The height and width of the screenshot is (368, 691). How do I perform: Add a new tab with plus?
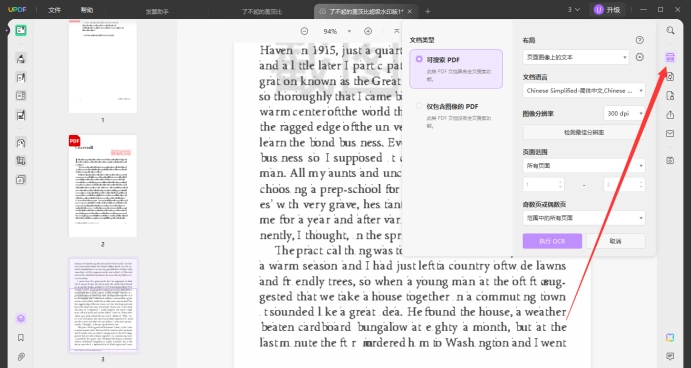coord(427,11)
